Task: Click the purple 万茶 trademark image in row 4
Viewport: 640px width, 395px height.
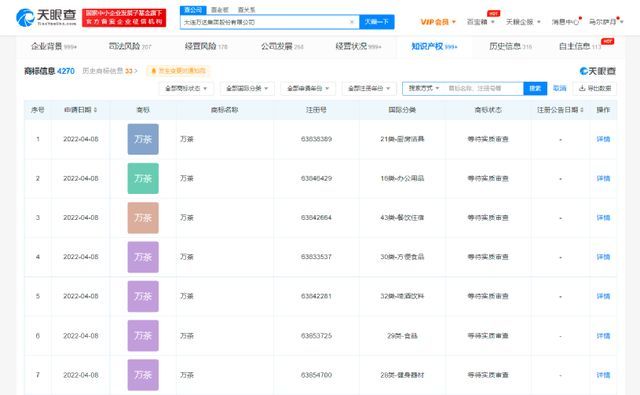Action: tap(143, 257)
